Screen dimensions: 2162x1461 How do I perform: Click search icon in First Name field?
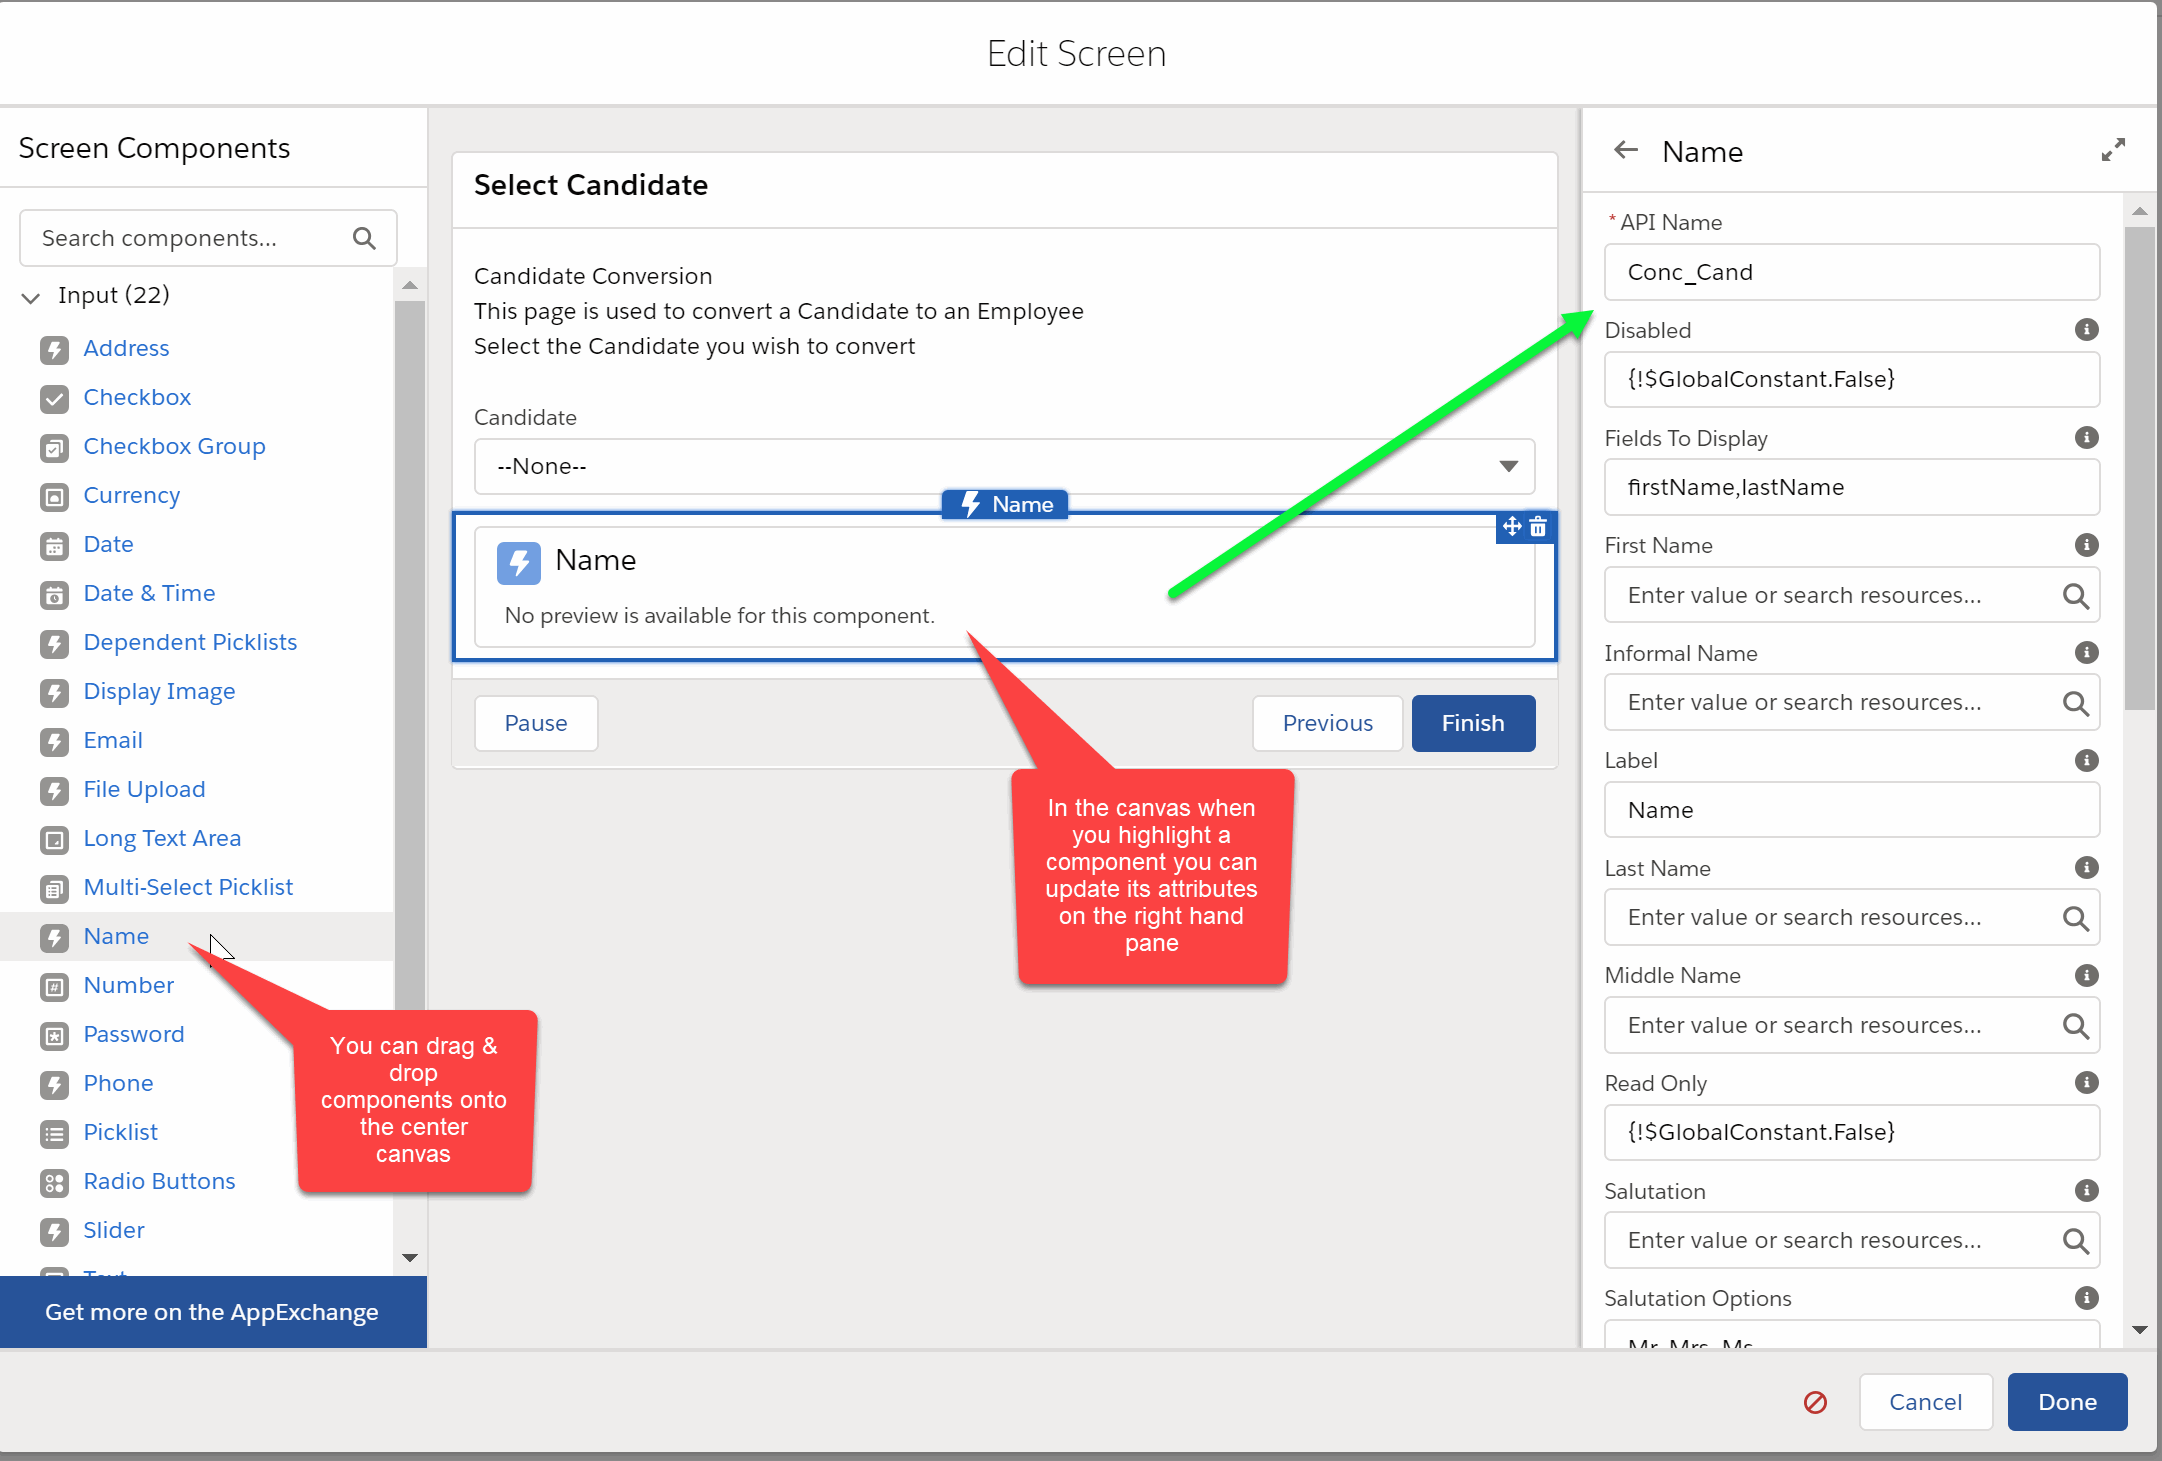pos(2075,596)
